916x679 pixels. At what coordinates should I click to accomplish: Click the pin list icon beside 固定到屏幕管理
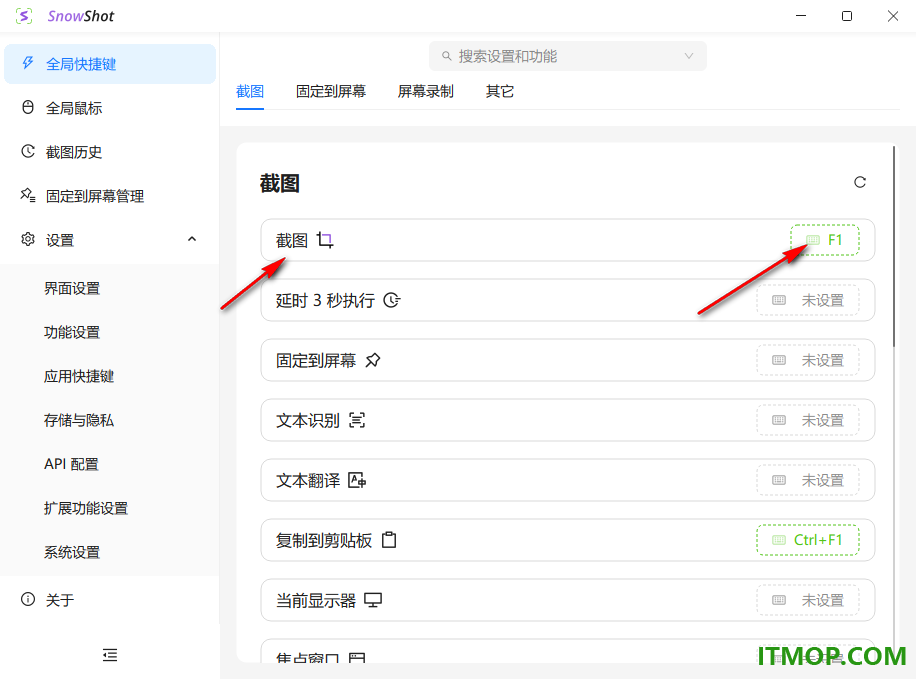tap(28, 195)
